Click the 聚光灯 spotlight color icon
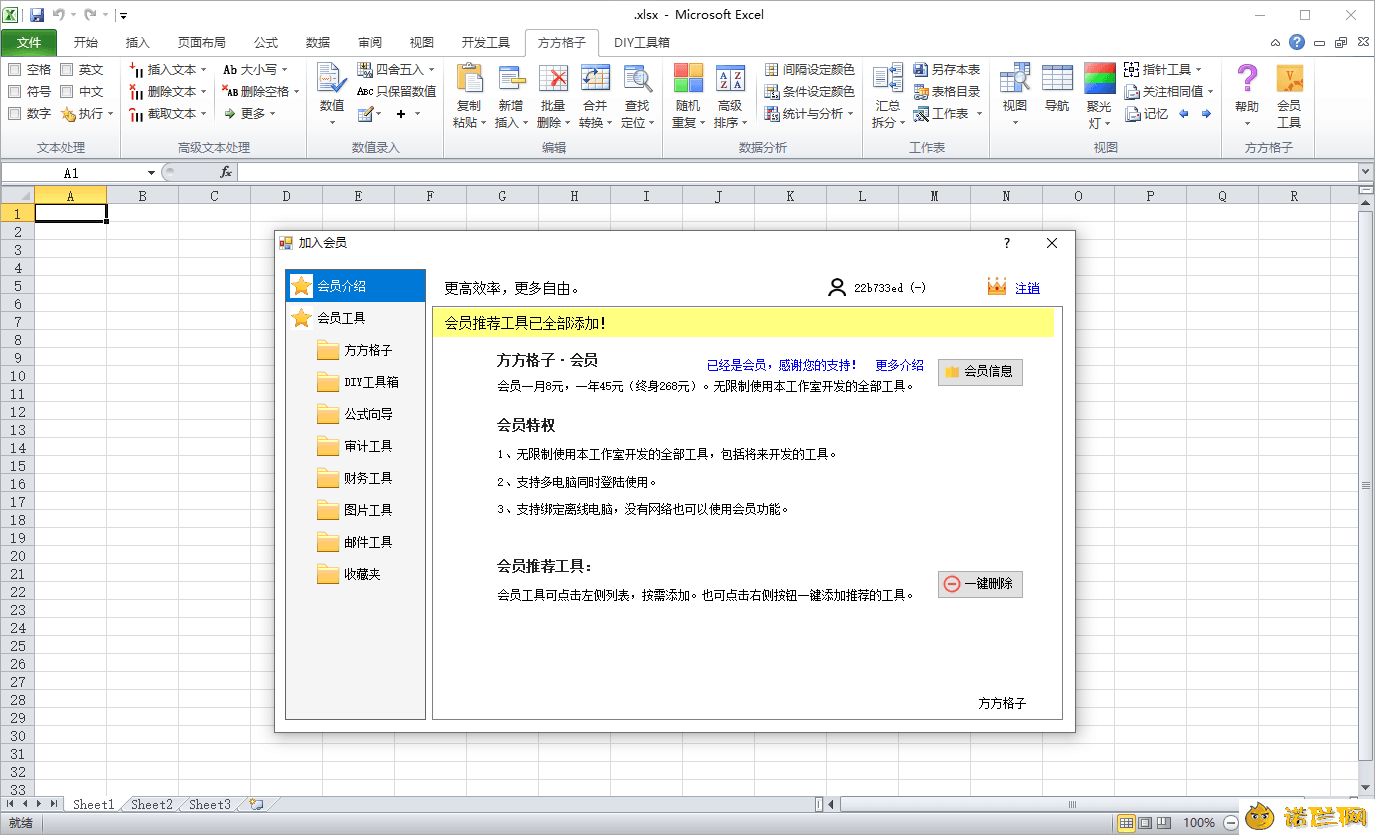The image size is (1375, 835). pyautogui.click(x=1099, y=79)
